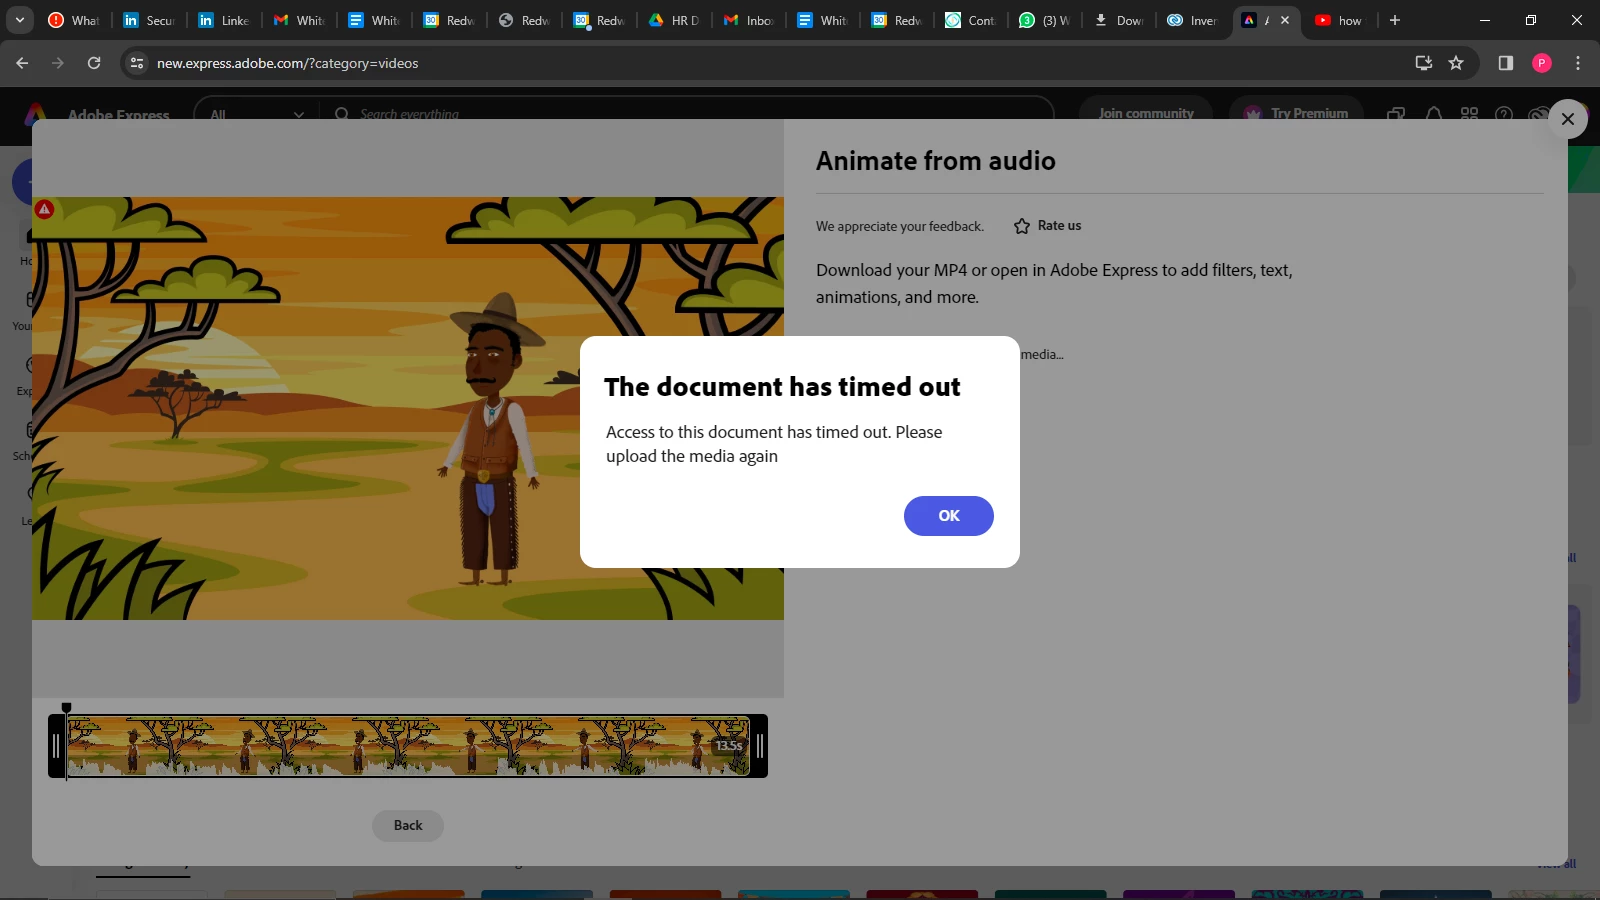Click the timeline filmstrip of thumbnails
1600x900 pixels.
coord(408,746)
